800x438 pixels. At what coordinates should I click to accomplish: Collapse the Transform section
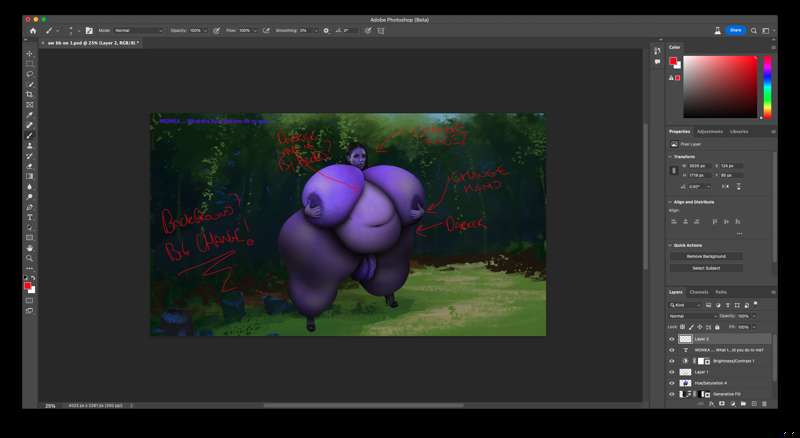(670, 157)
